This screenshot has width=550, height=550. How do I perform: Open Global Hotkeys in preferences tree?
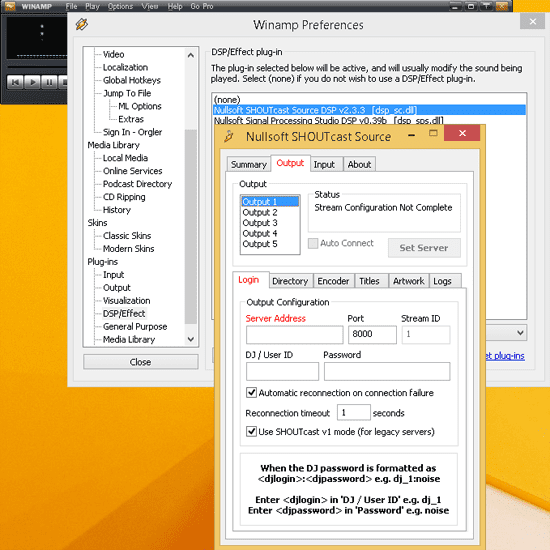[x=132, y=80]
